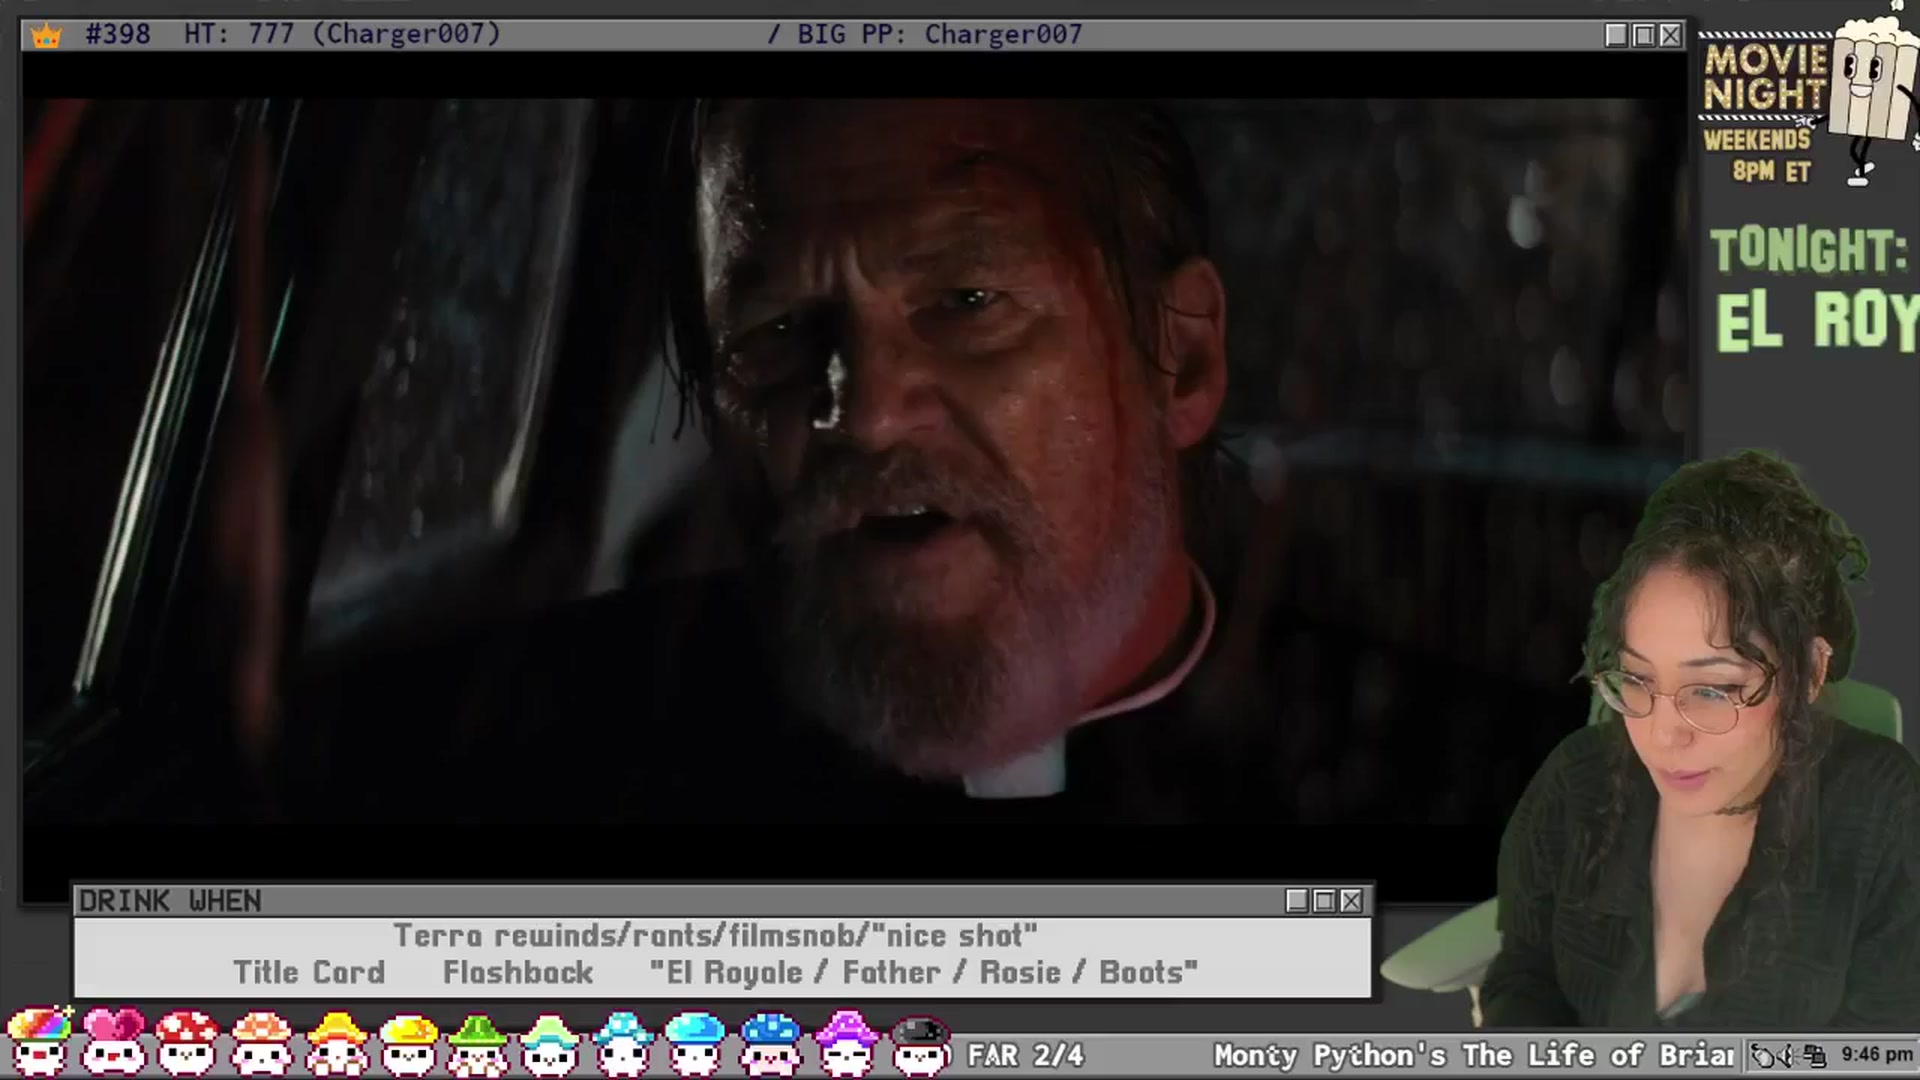Click the mouse icon in system tray
1920x1080 pixels.
1764,1056
